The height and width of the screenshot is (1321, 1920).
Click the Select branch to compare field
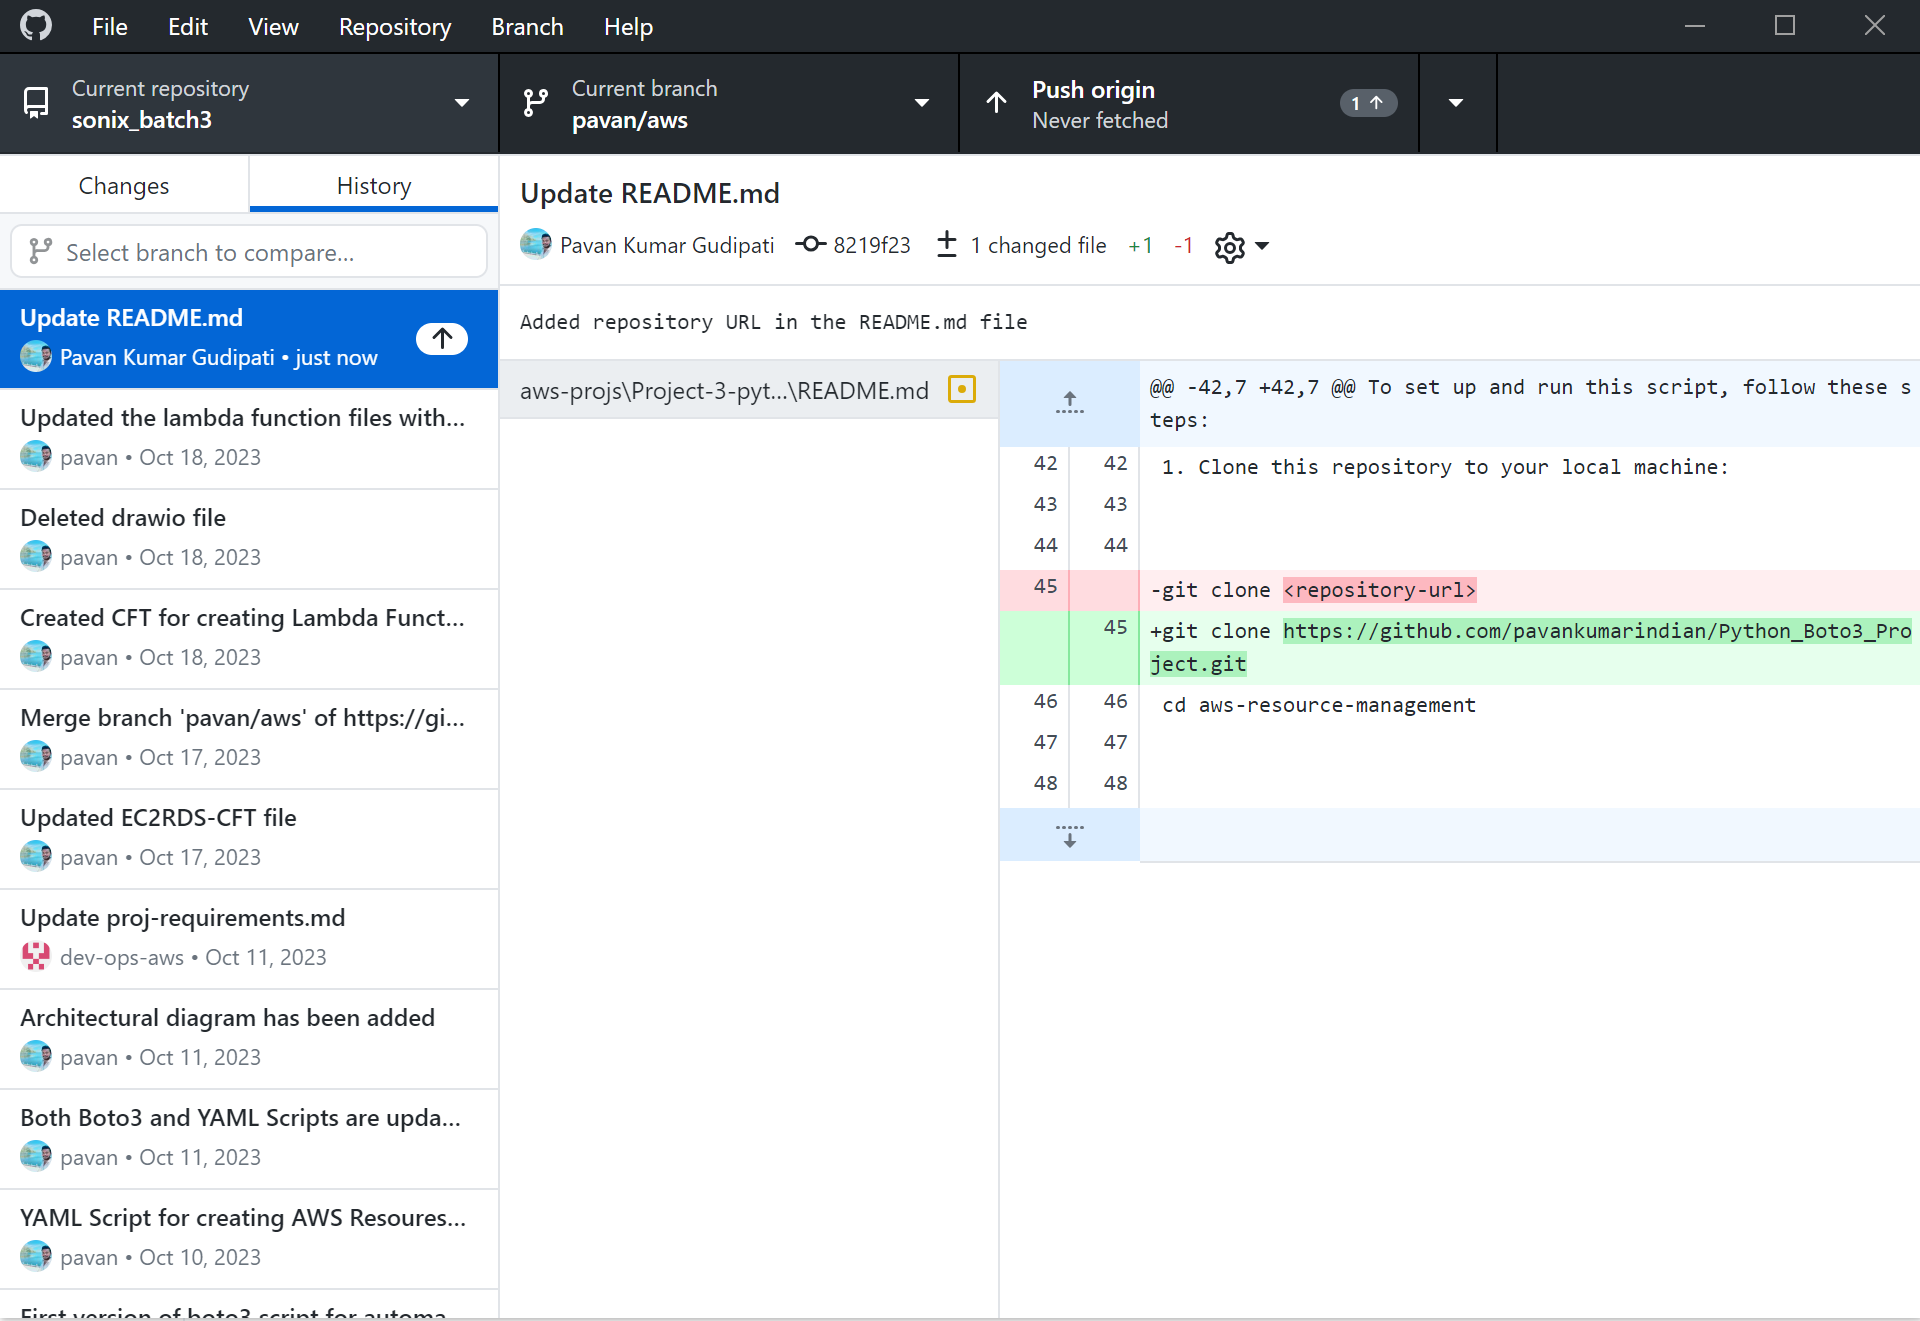click(x=249, y=252)
